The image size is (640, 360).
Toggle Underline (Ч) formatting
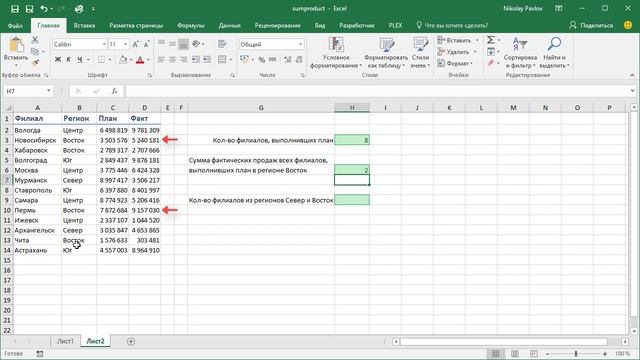pyautogui.click(x=80, y=60)
